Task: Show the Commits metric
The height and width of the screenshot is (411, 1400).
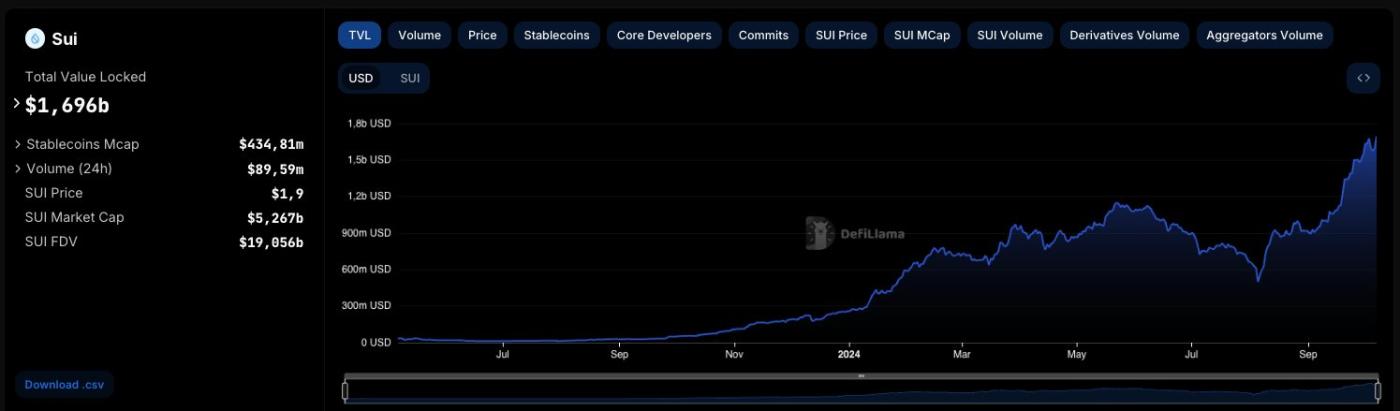Action: (763, 35)
